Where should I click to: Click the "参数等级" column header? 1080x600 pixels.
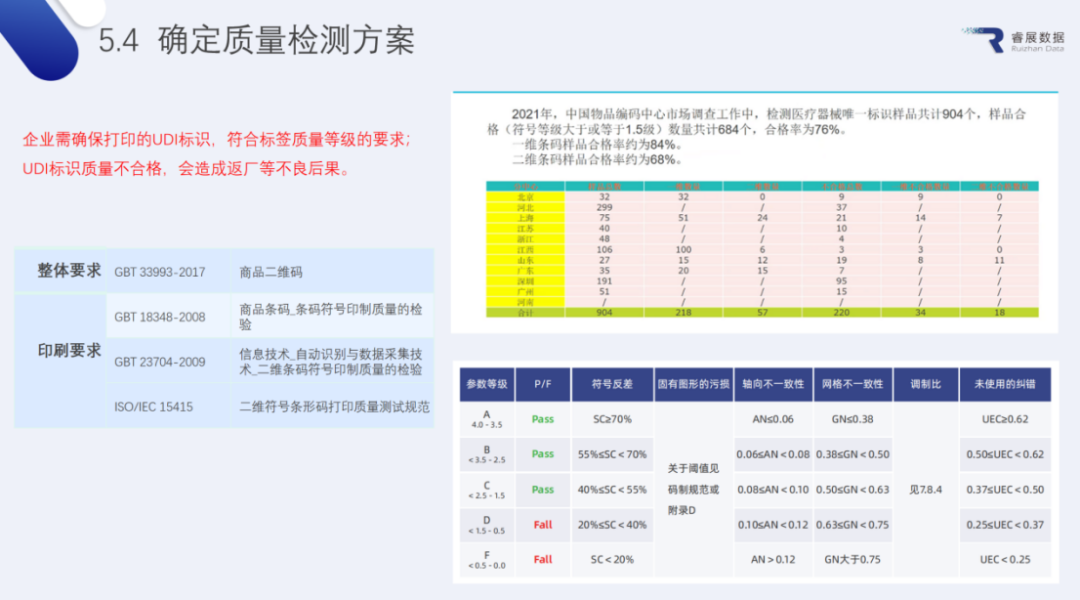coord(487,384)
